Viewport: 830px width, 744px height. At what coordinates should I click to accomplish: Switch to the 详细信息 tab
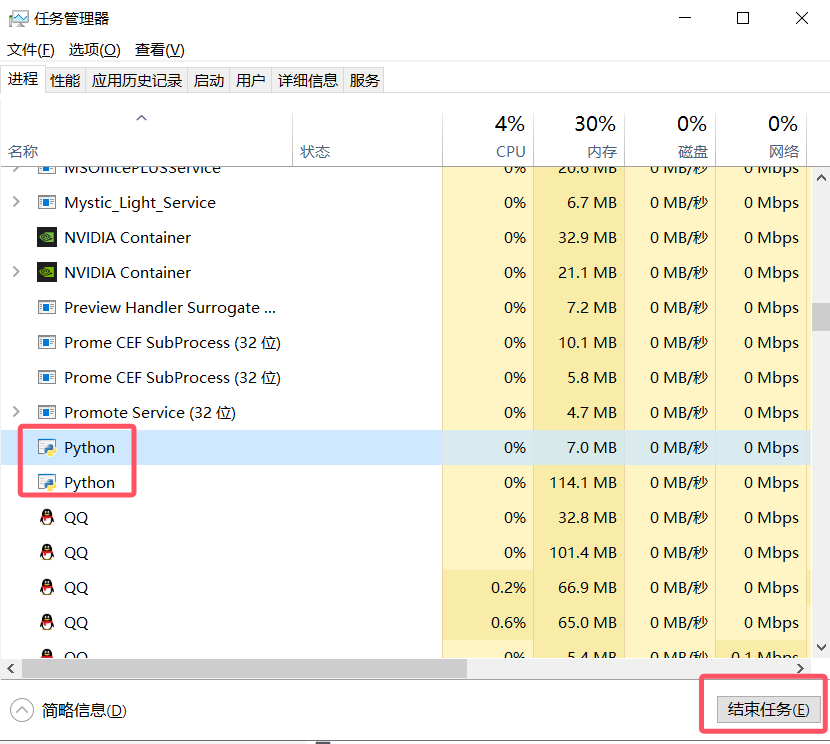(308, 80)
